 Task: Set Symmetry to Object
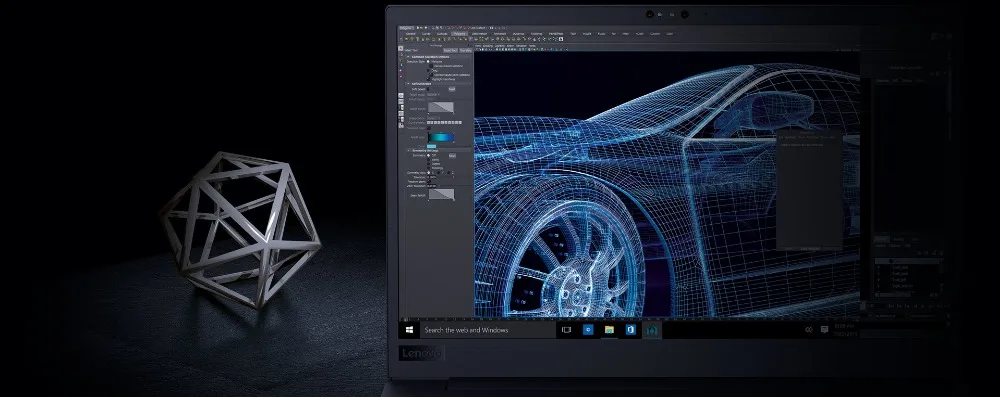coord(428,163)
